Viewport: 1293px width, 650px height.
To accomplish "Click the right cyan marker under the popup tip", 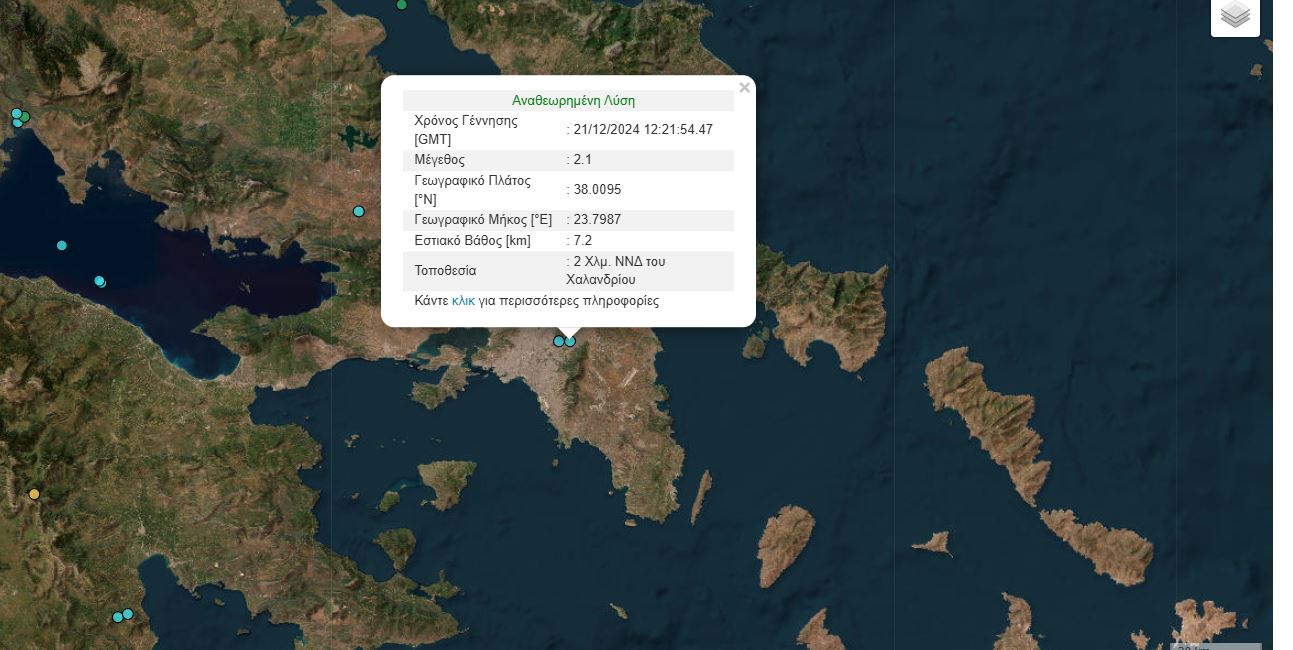I will [x=571, y=341].
